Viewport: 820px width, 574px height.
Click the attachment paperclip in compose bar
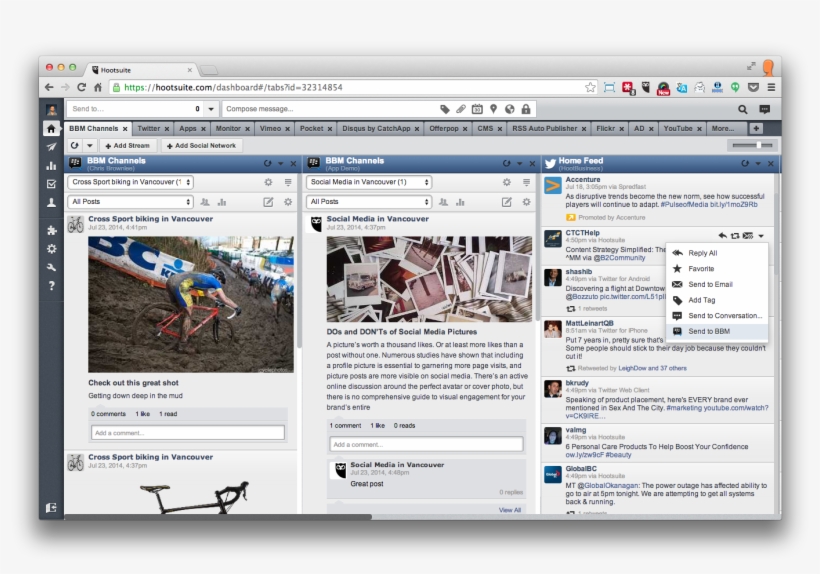click(x=461, y=109)
